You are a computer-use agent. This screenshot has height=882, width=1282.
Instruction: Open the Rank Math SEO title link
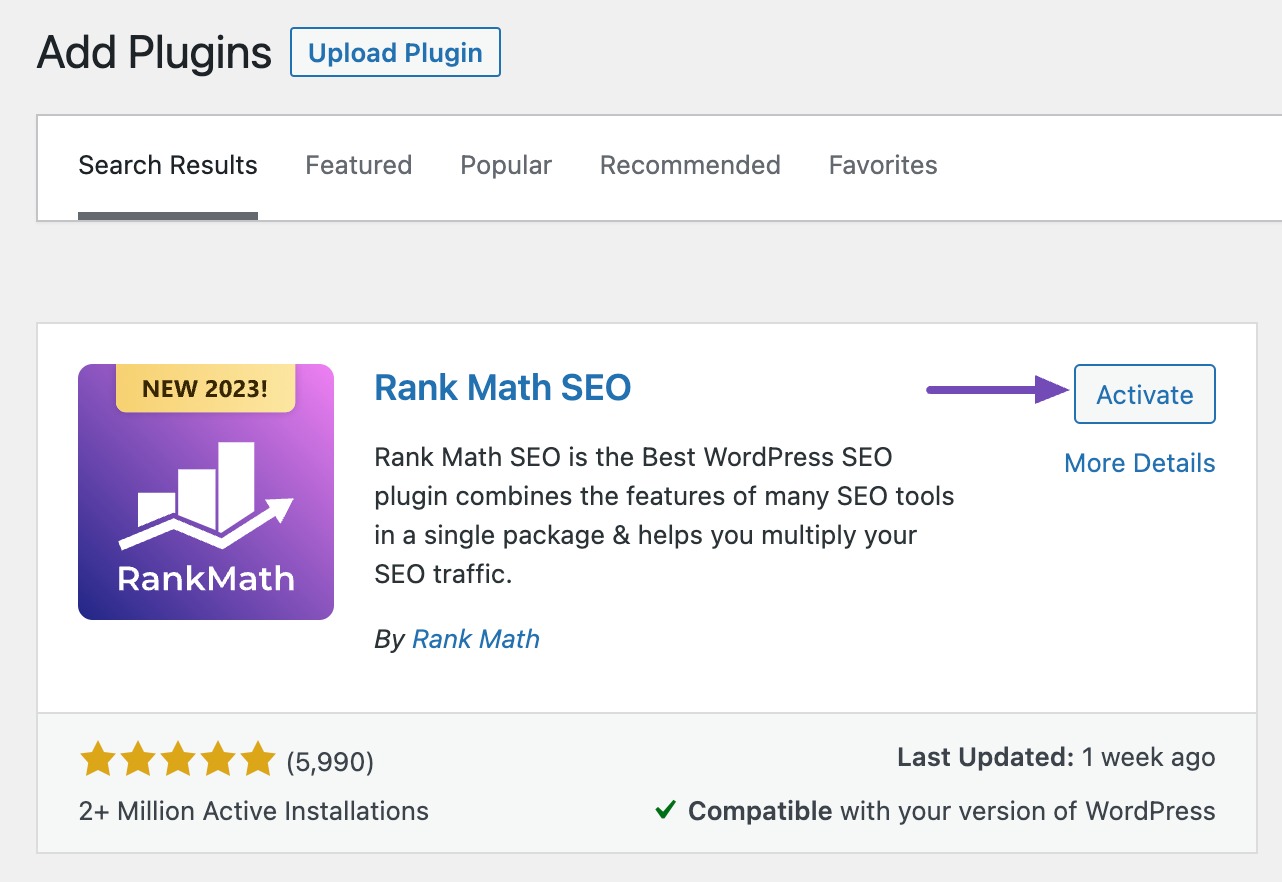[502, 387]
